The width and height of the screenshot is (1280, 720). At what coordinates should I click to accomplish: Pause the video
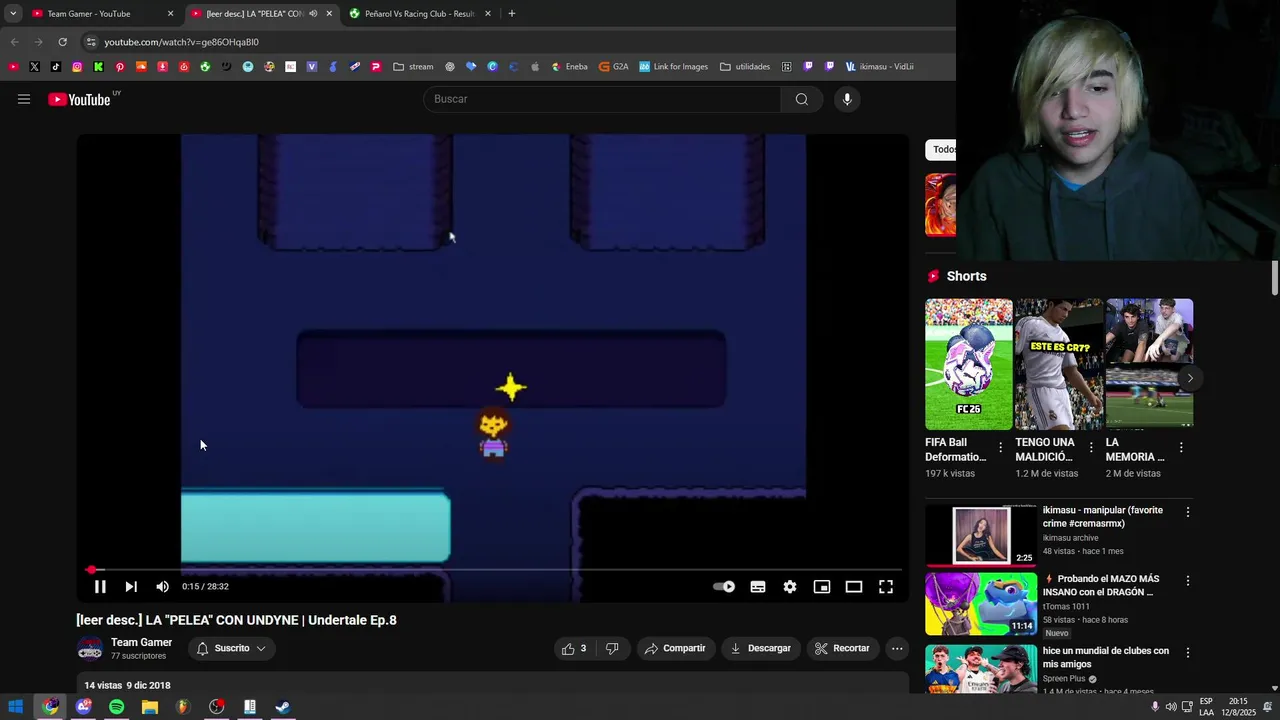point(100,587)
